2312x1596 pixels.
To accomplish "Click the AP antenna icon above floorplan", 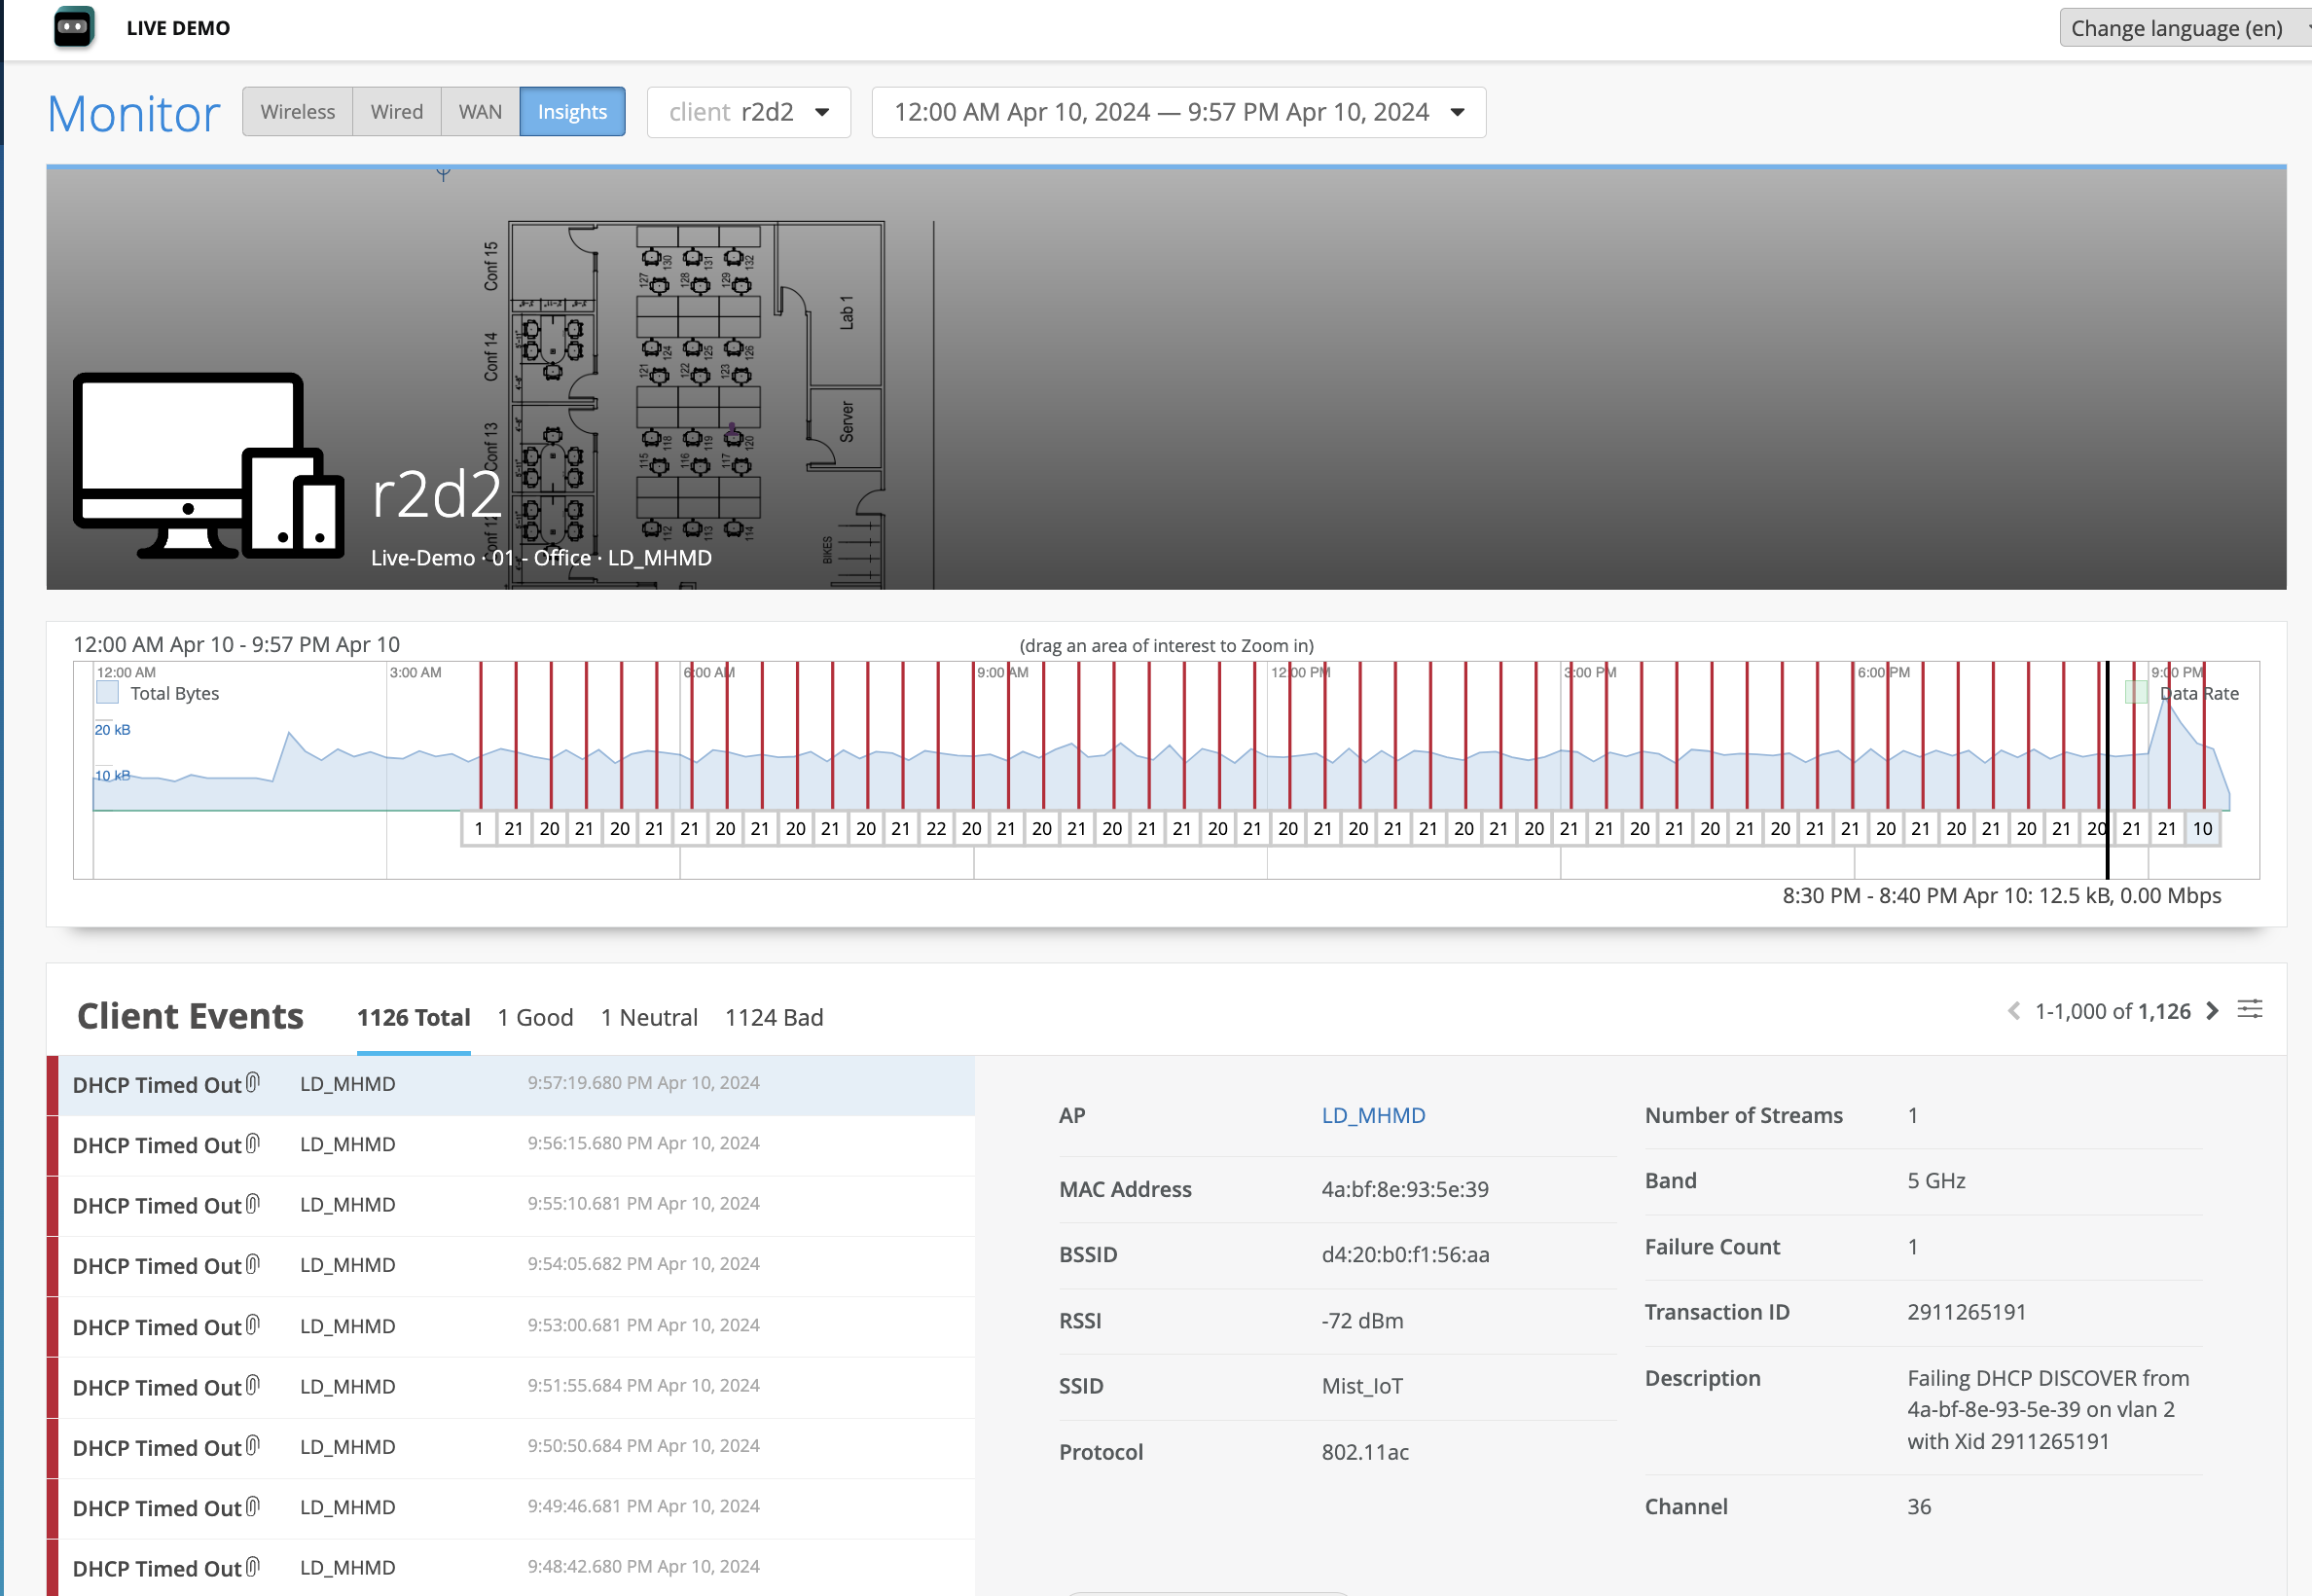I will 443,175.
